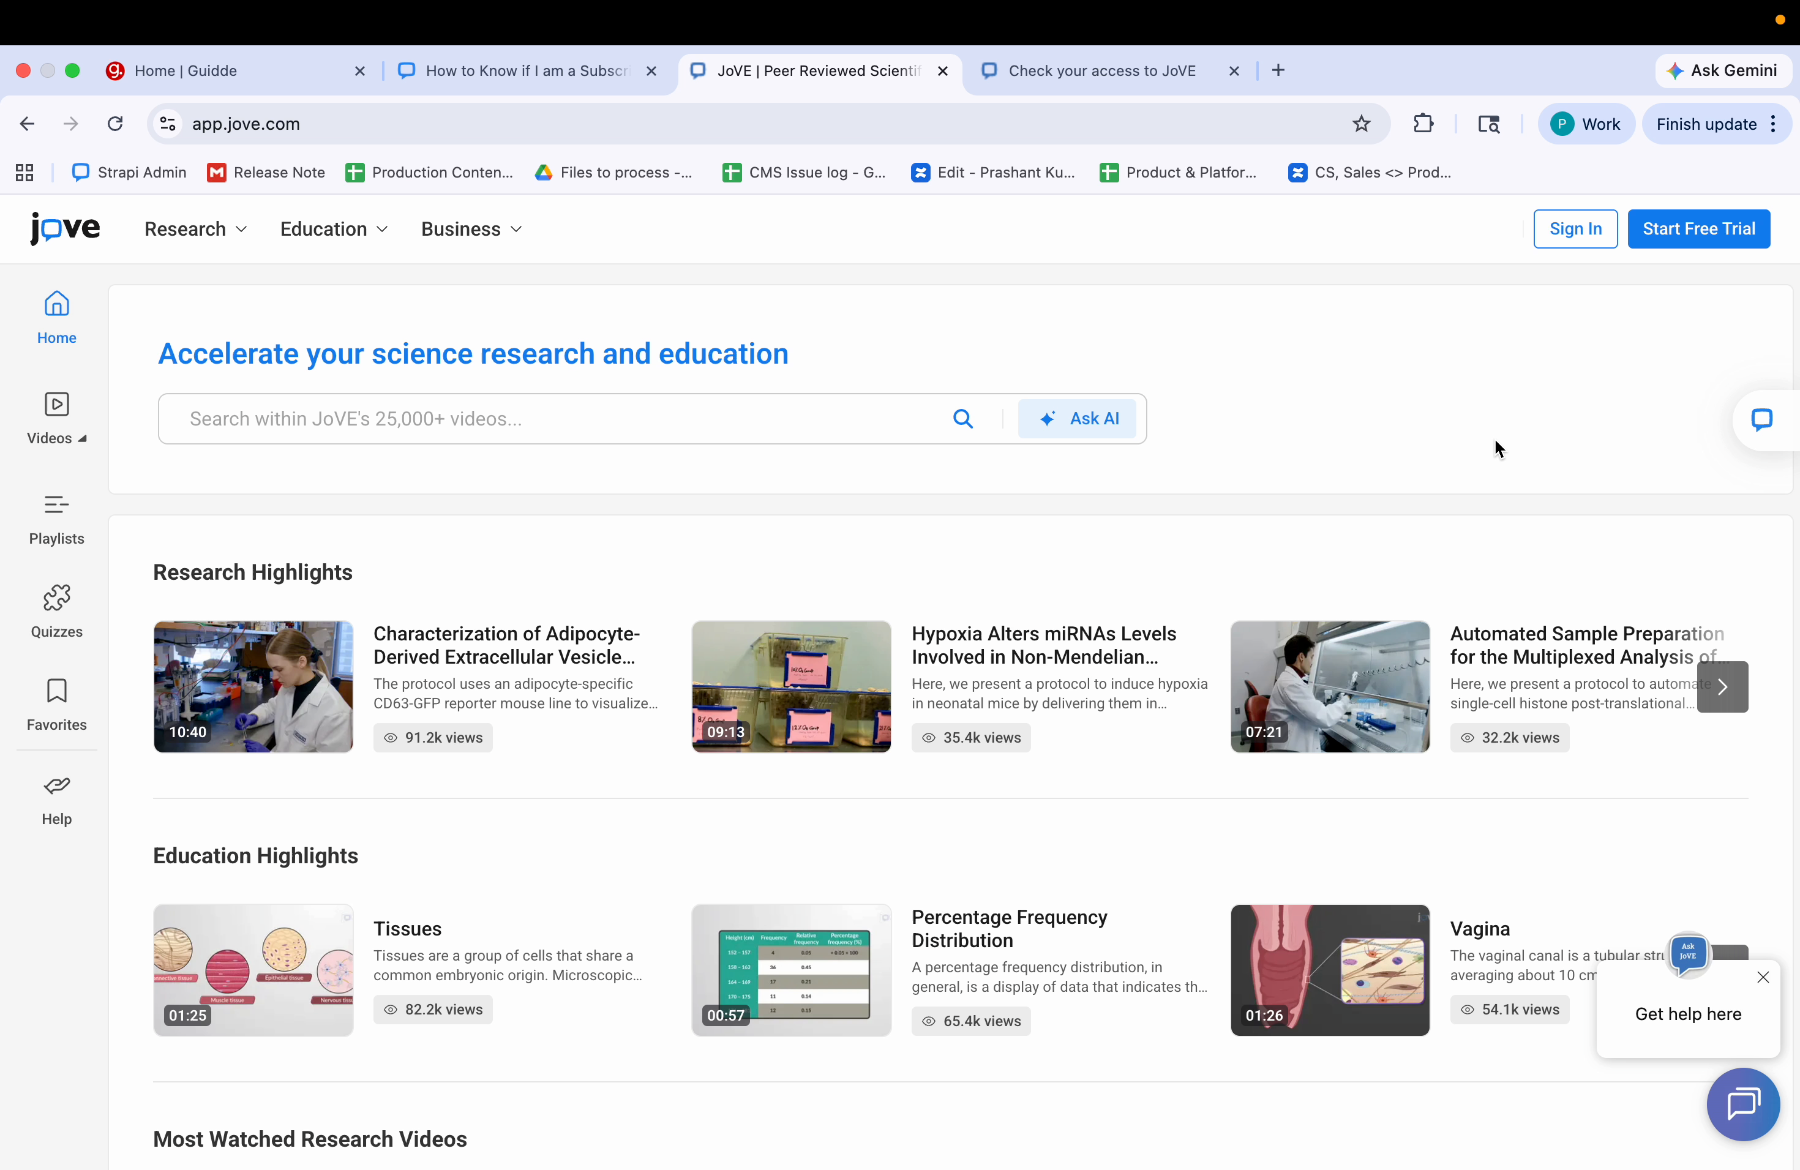Click the Start Free Trial button
This screenshot has width=1800, height=1170.
[1697, 228]
